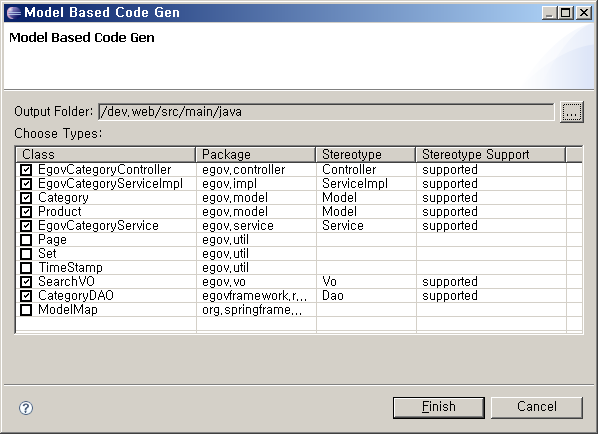
Task: Click the Stereotype column header
Action: [366, 154]
